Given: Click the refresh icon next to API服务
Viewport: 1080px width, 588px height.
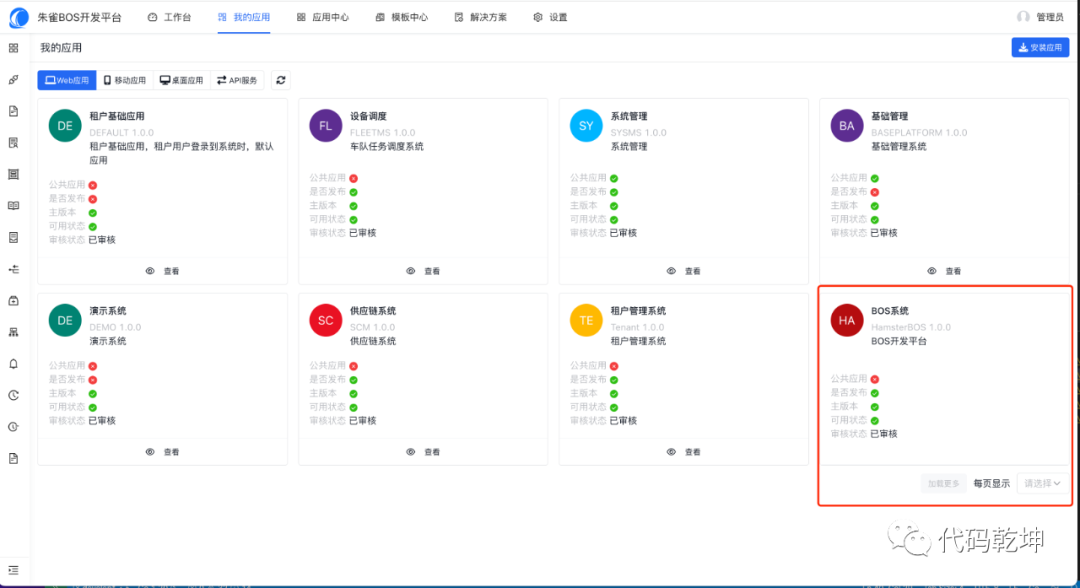Looking at the screenshot, I should (x=281, y=81).
